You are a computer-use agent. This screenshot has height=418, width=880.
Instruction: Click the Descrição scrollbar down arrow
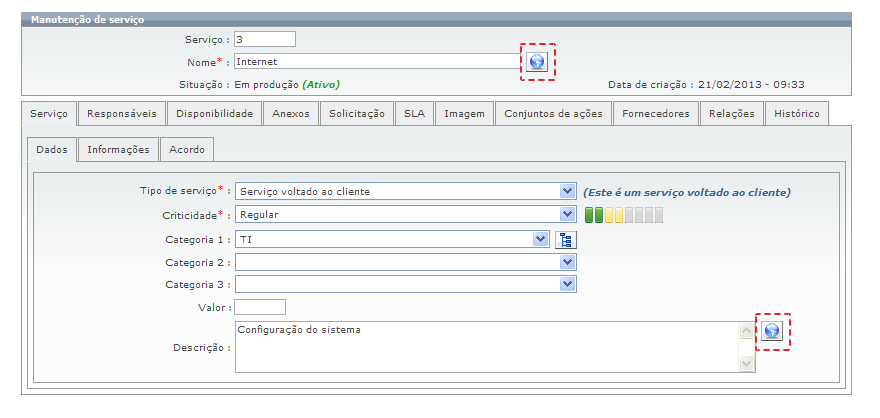[746, 364]
